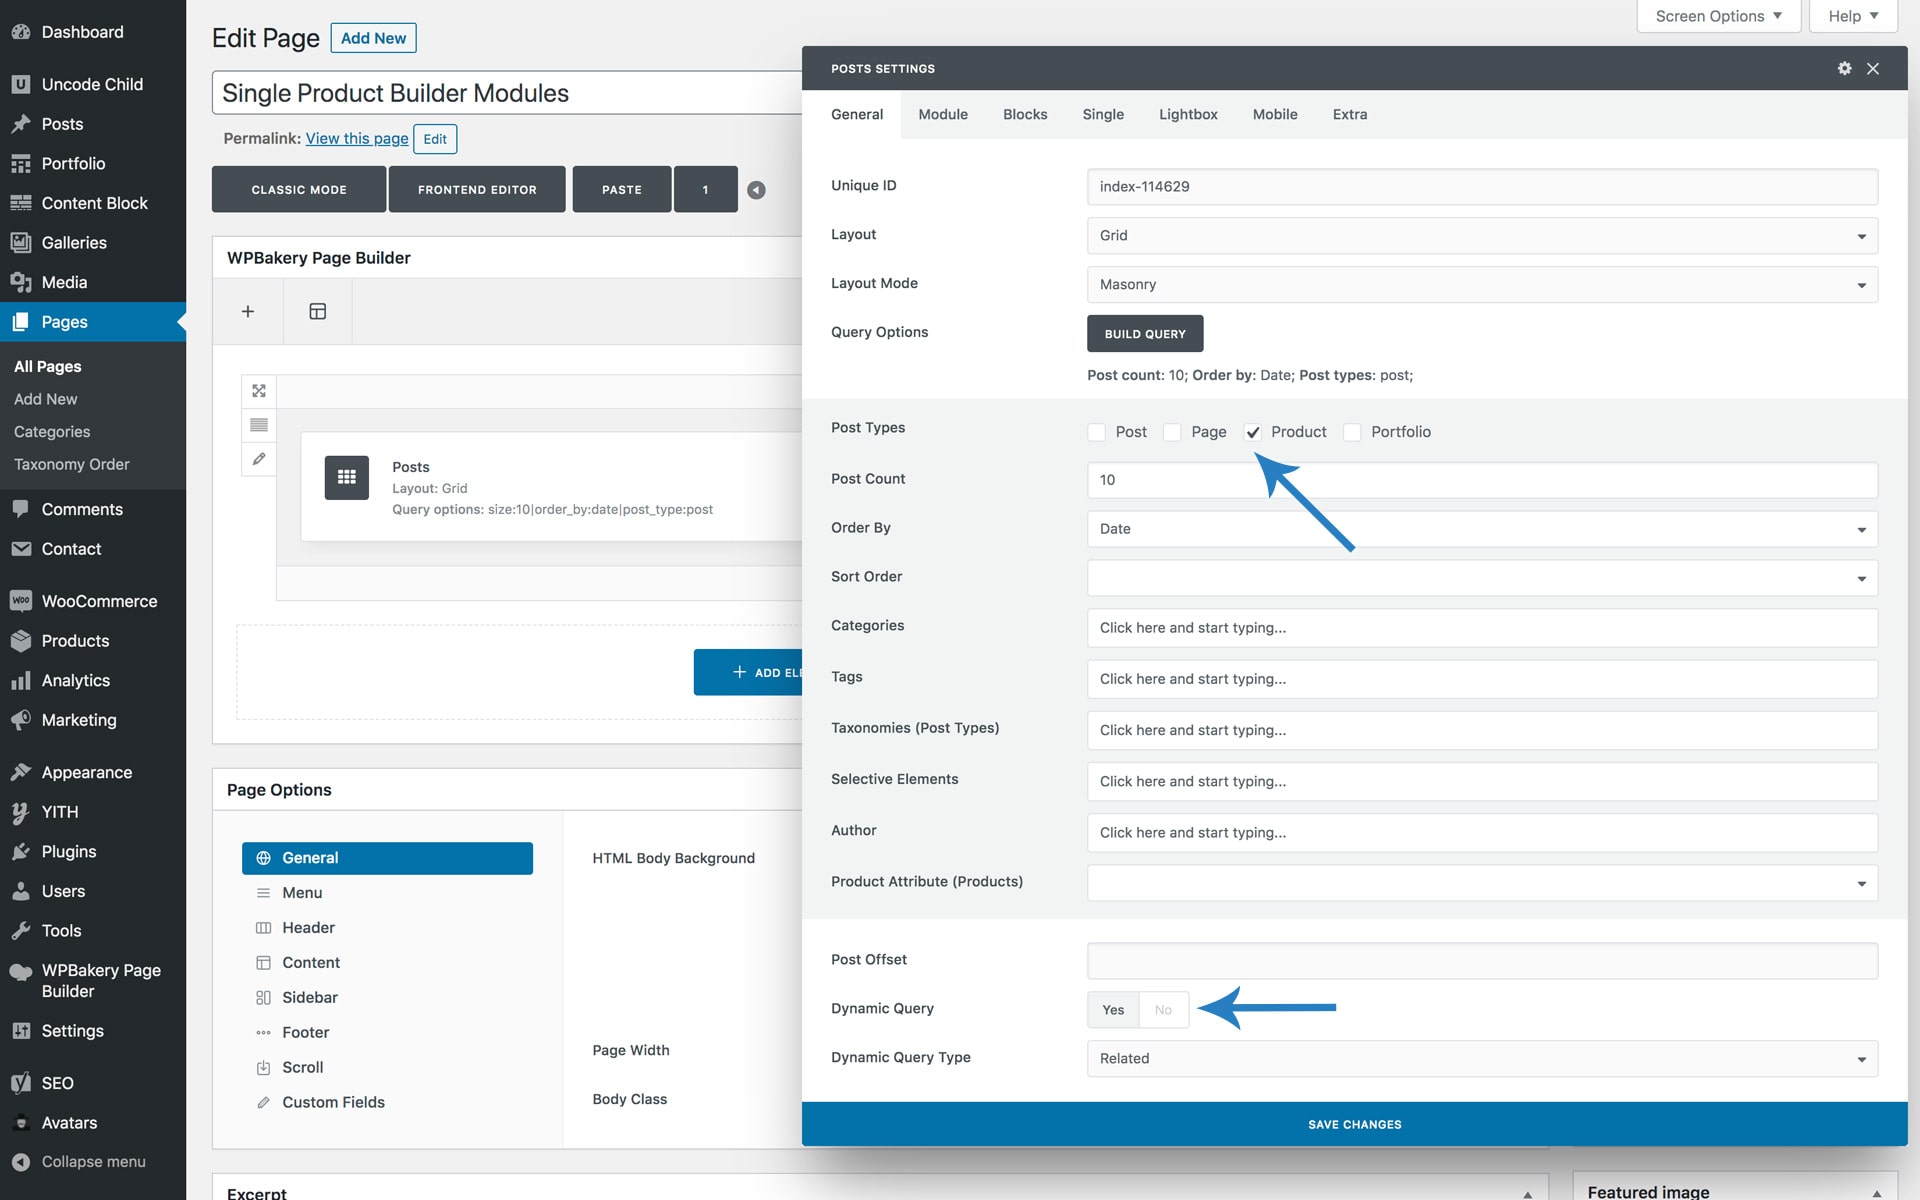Open Screen Options panel
Image resolution: width=1920 pixels, height=1200 pixels.
point(1718,16)
